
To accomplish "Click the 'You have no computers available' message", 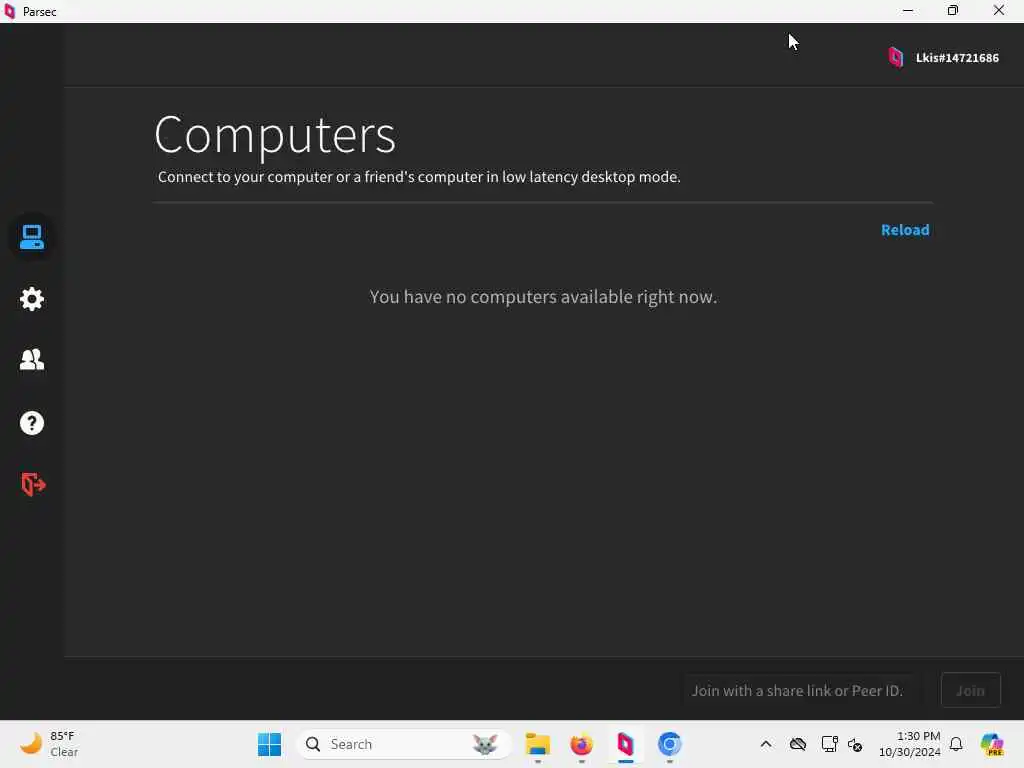I will pyautogui.click(x=543, y=297).
